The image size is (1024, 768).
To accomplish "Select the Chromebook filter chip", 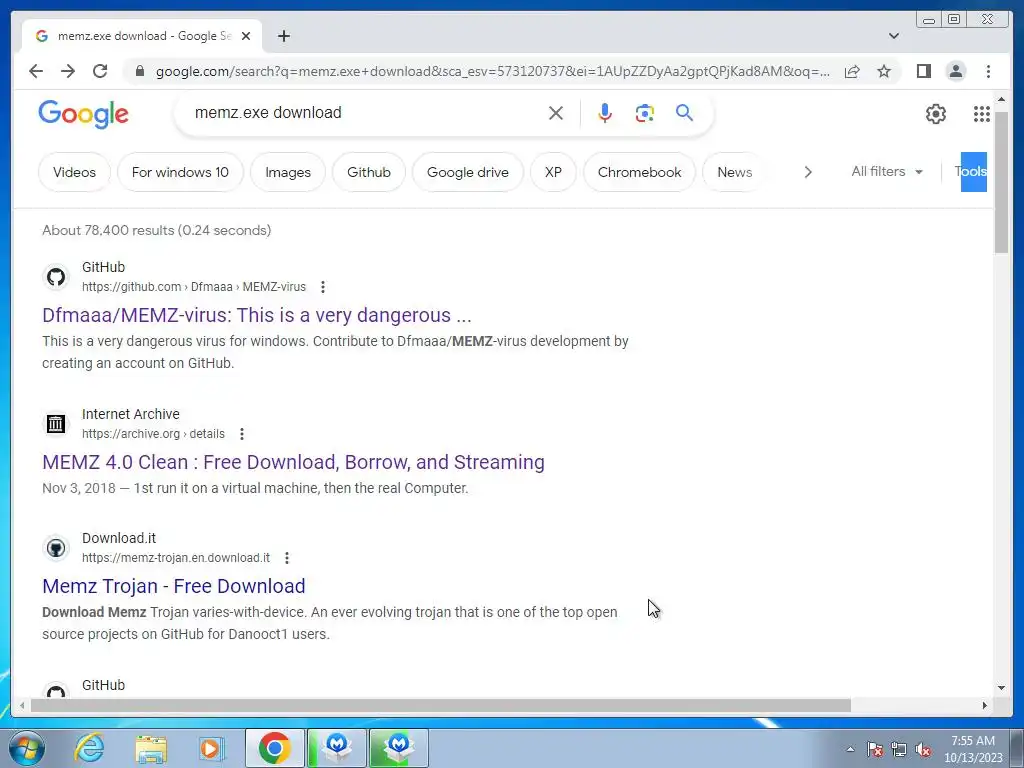I will point(639,172).
